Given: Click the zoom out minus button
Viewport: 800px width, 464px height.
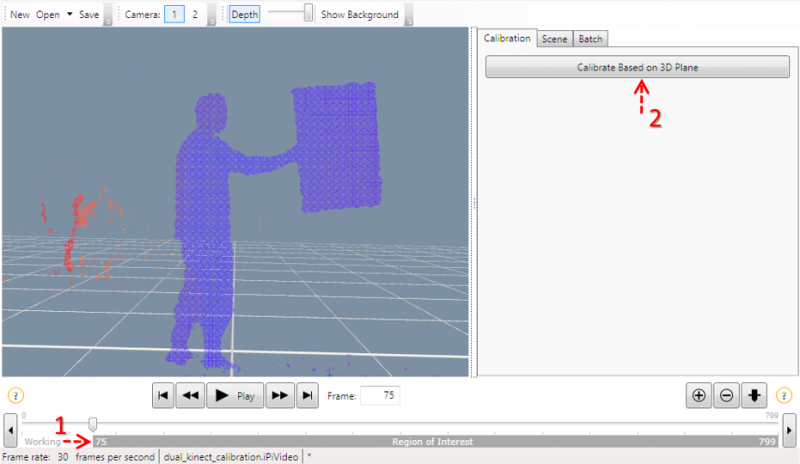Looking at the screenshot, I should coord(727,396).
